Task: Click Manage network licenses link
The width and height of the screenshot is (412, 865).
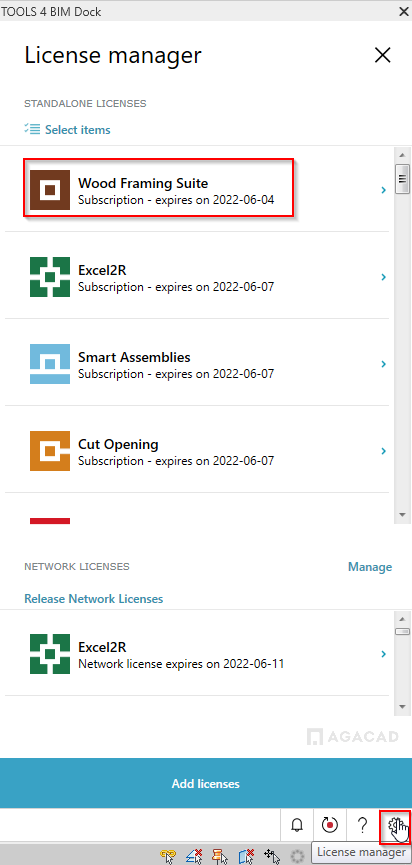Action: click(370, 567)
